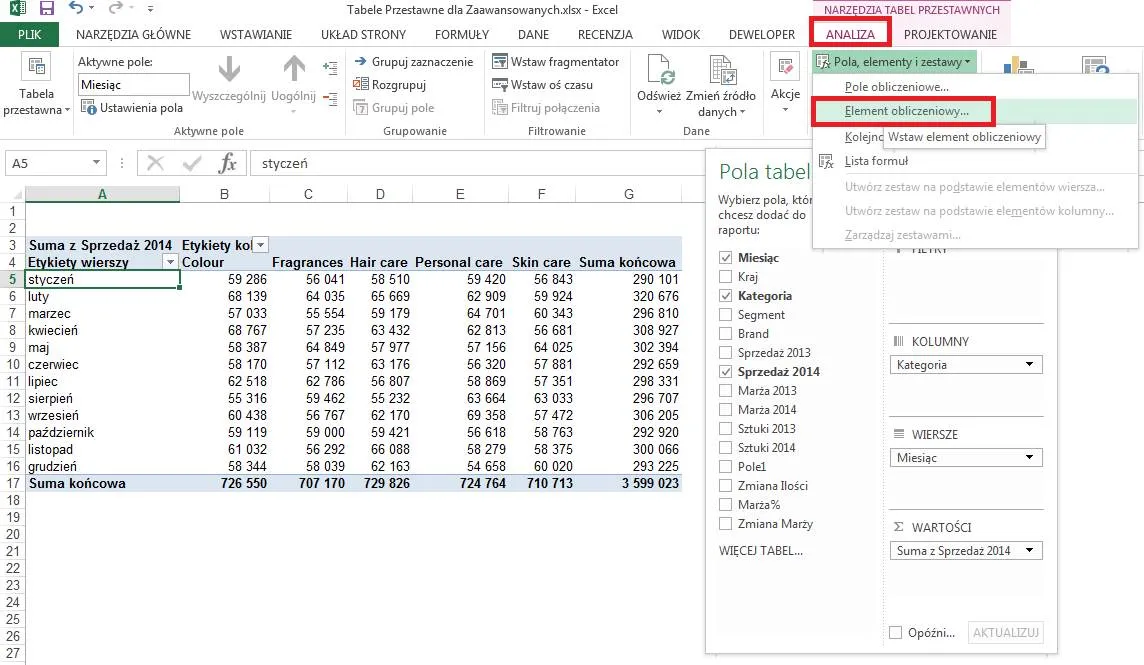Switch to PROJEKTOWANIE ribbon tab
The height and width of the screenshot is (665, 1144).
point(950,34)
